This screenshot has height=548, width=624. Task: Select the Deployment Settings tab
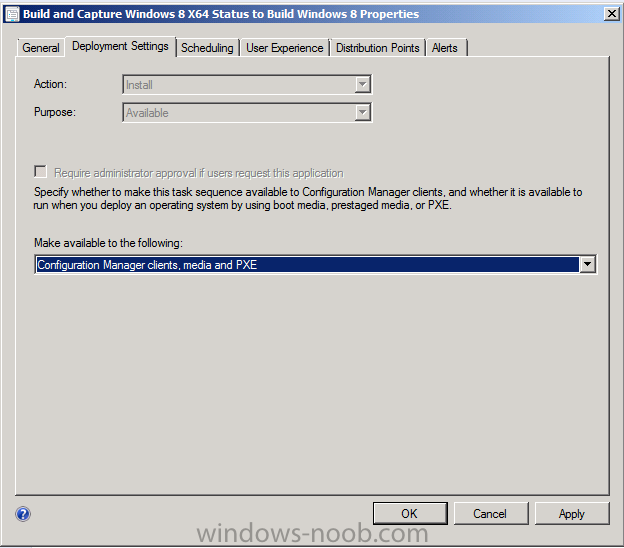tap(120, 46)
